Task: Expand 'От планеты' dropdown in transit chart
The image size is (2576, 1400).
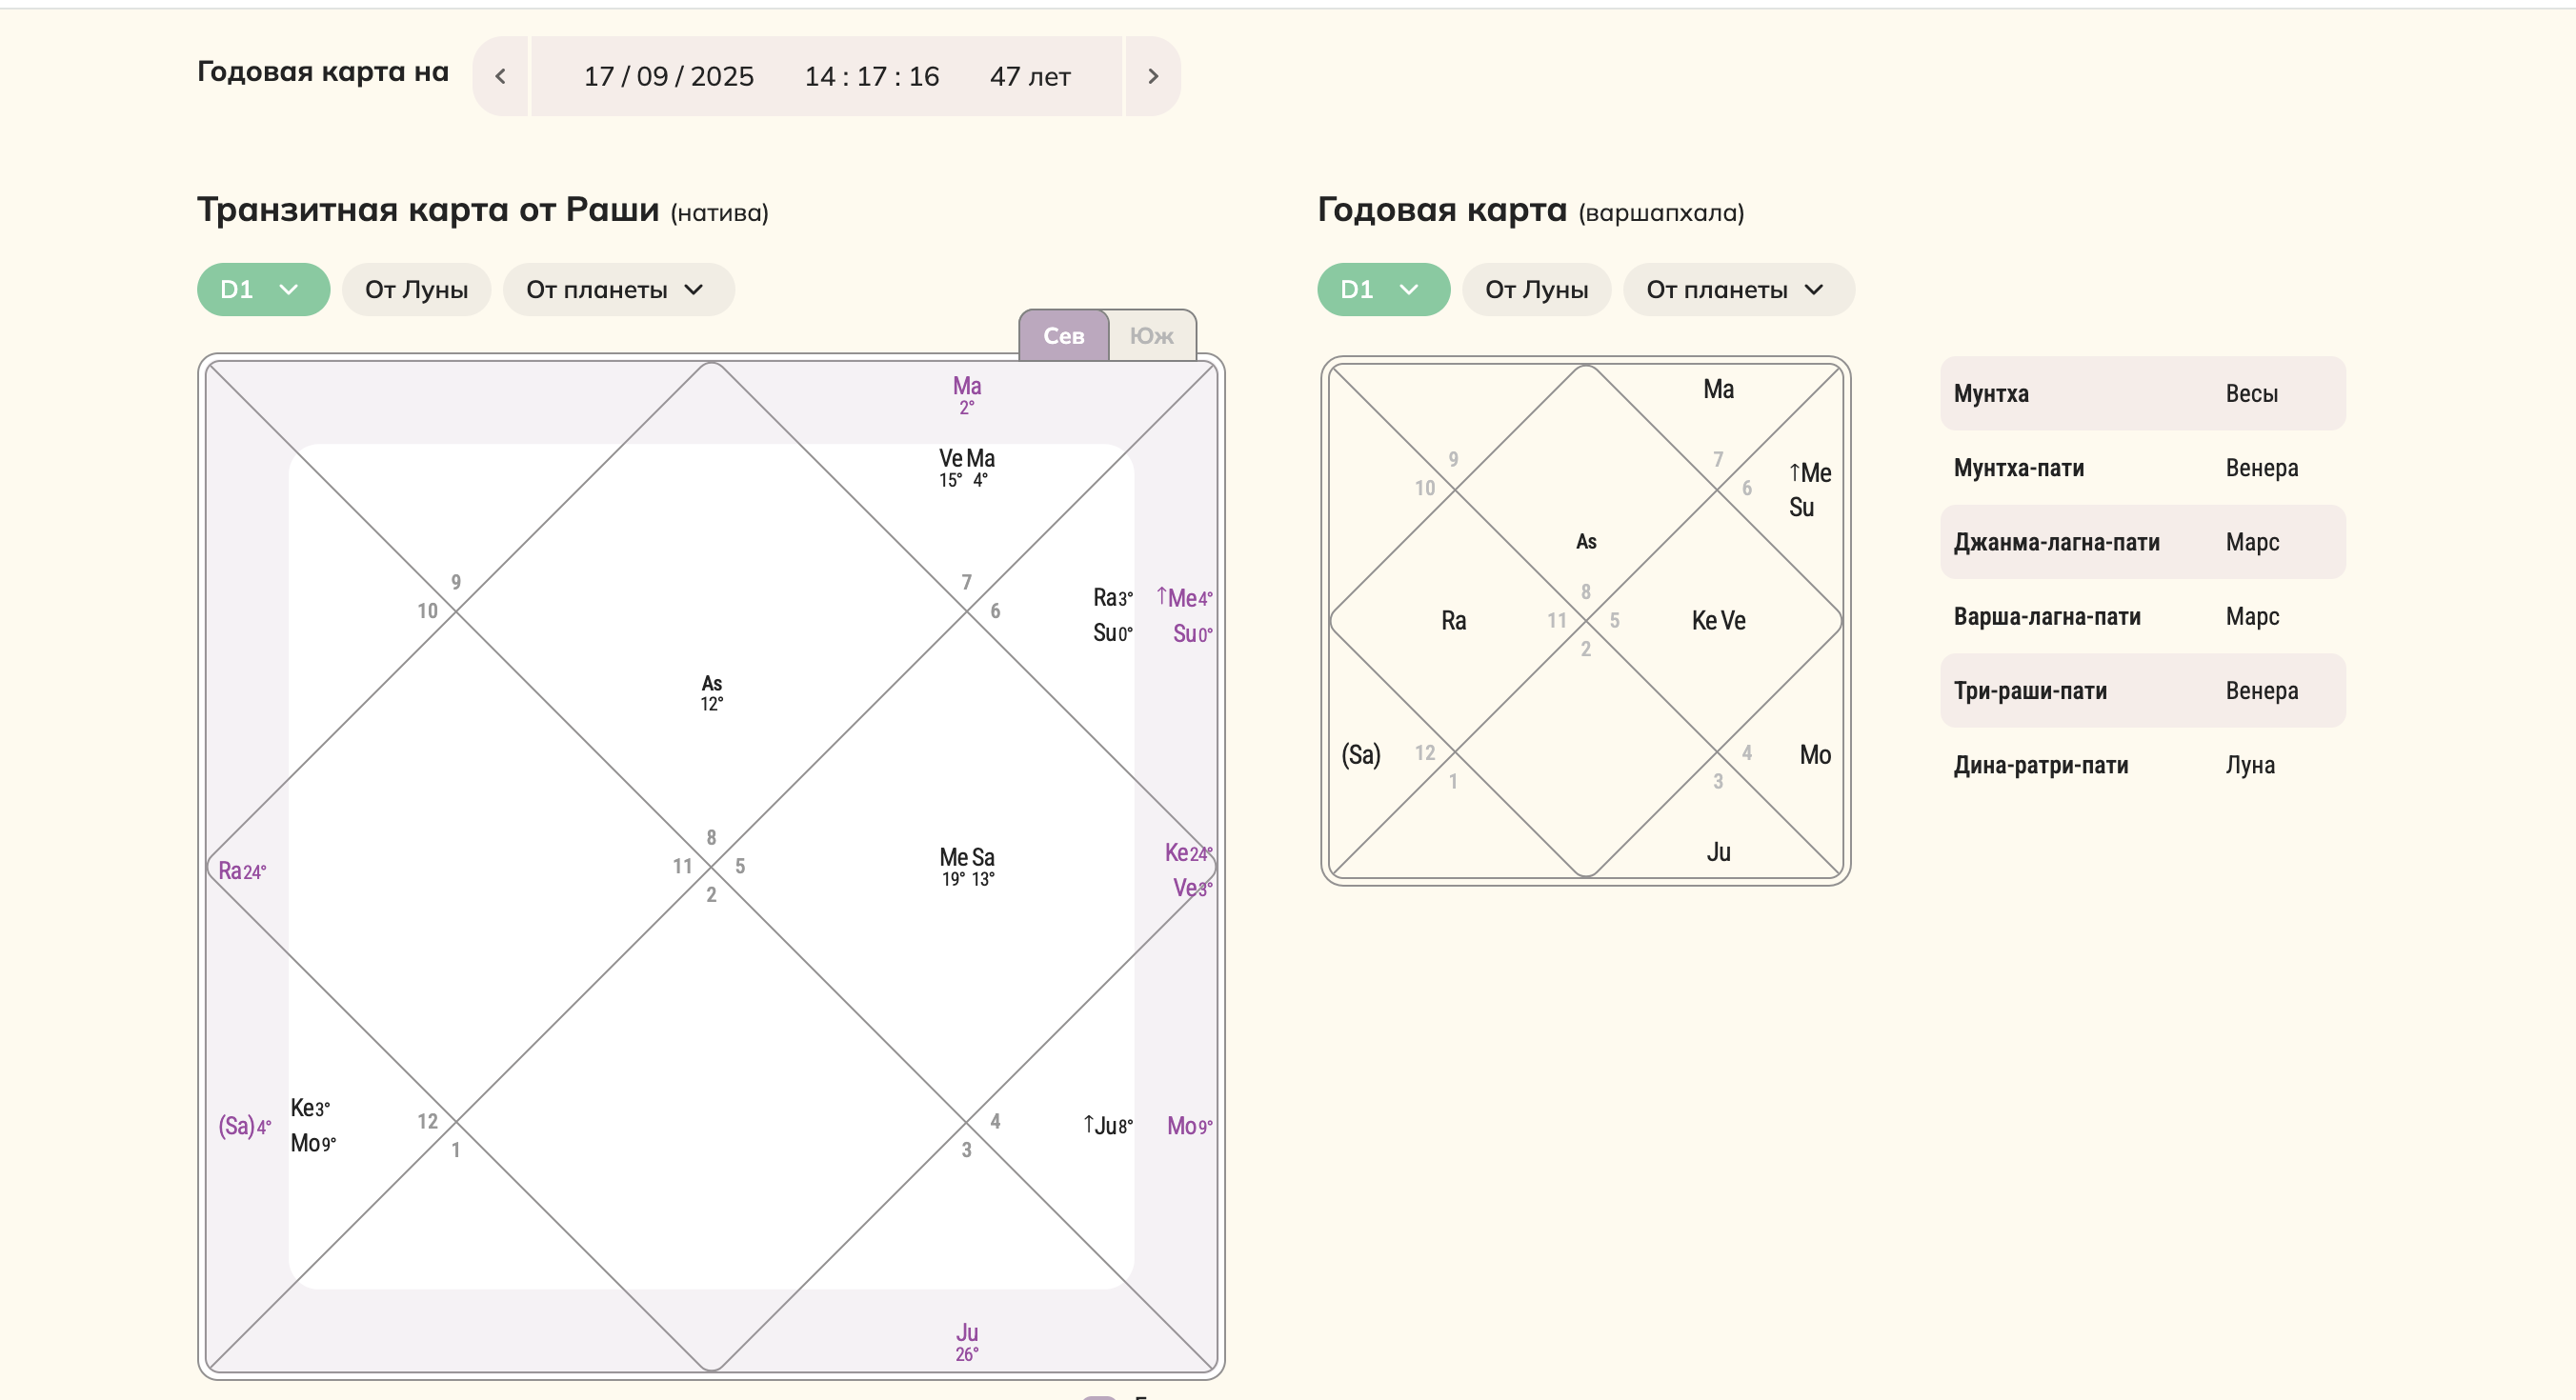Action: click(x=617, y=290)
